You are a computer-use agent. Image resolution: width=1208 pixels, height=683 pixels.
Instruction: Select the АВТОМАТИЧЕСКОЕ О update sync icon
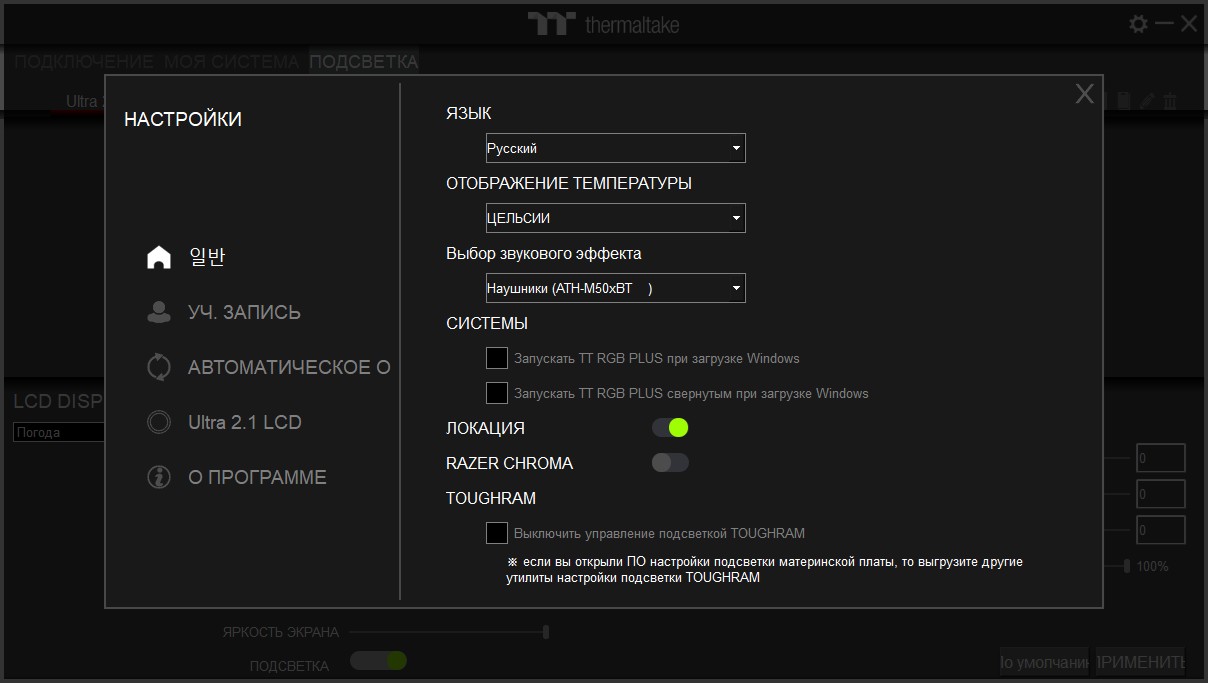(158, 367)
